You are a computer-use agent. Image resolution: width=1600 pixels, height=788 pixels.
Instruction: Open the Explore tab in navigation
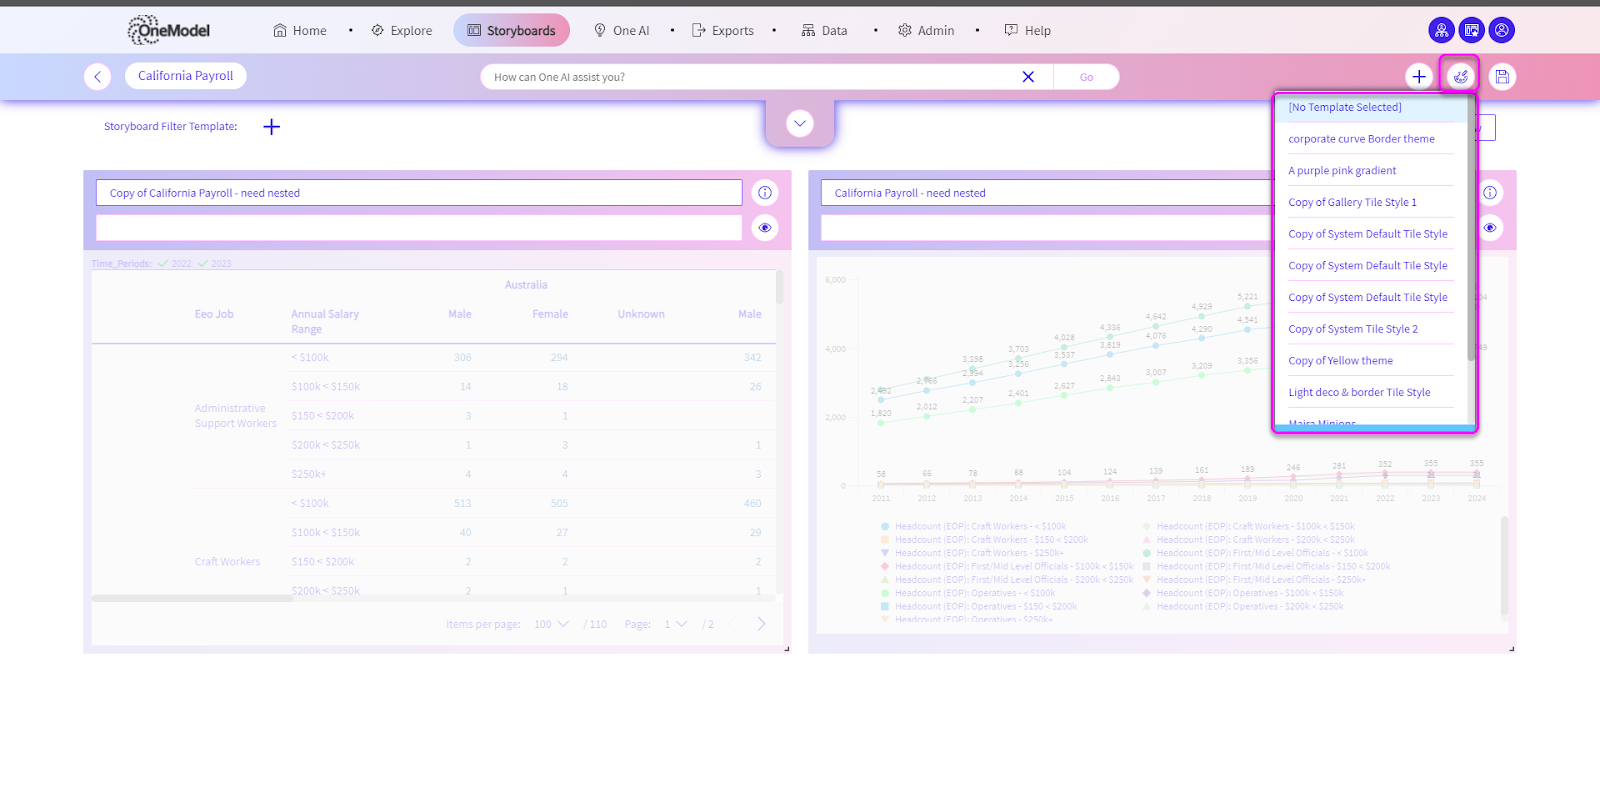pos(402,31)
